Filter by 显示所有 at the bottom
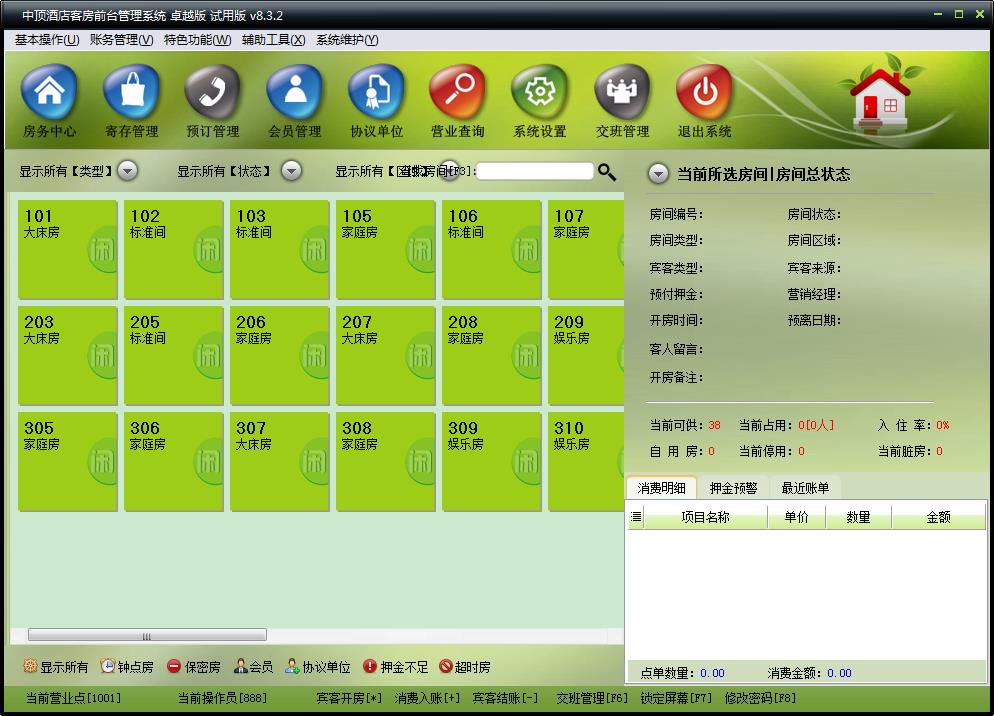 click(56, 667)
